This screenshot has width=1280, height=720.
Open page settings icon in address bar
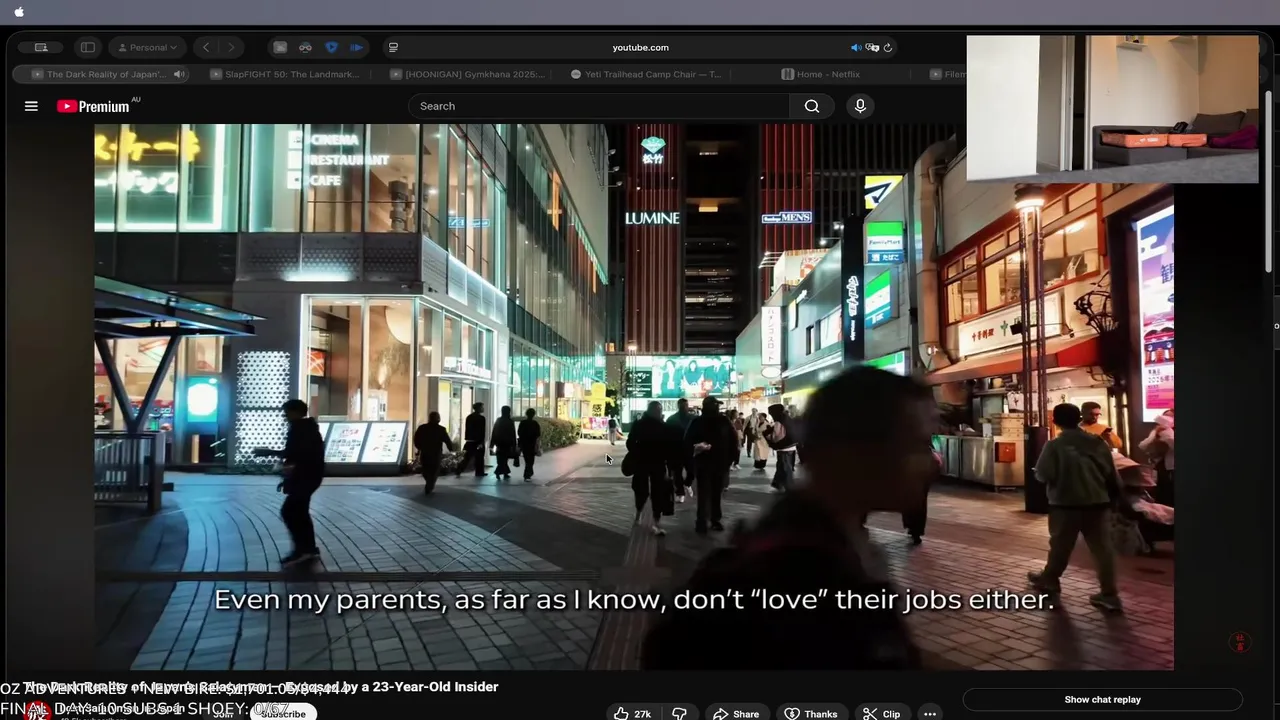[x=393, y=47]
